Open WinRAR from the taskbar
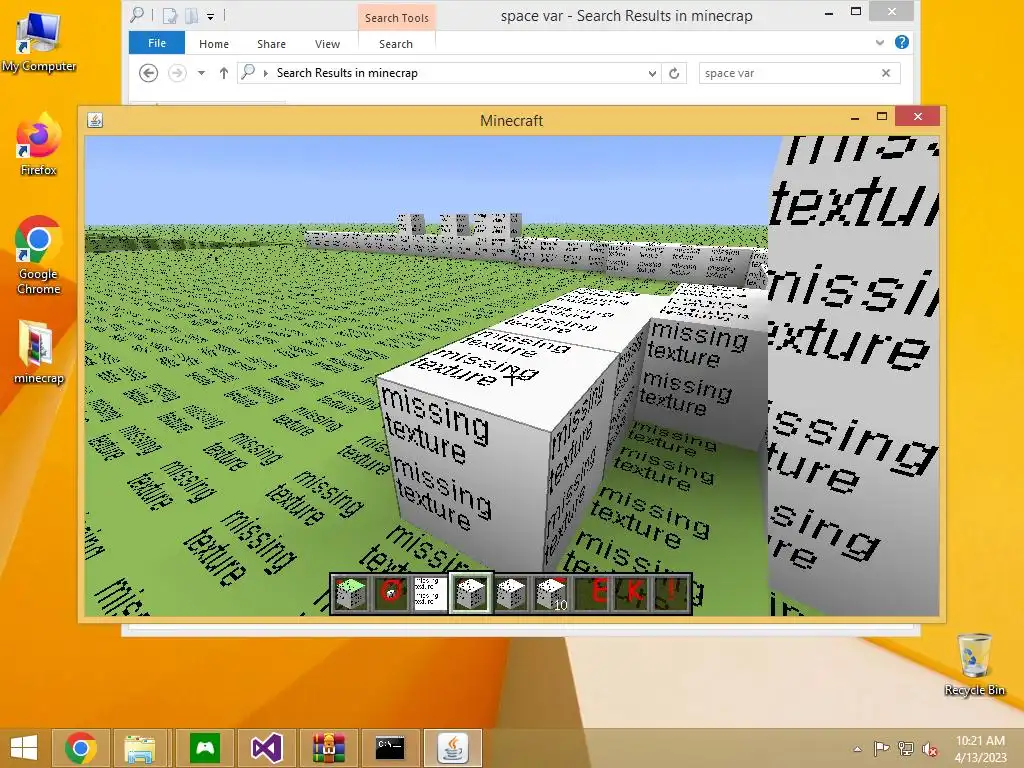The width and height of the screenshot is (1024, 768). coord(328,748)
